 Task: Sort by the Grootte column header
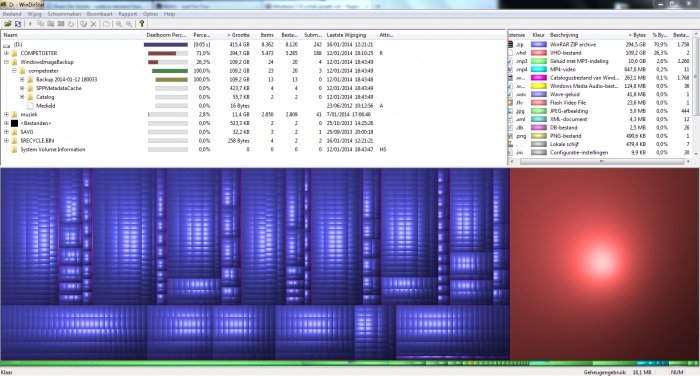pyautogui.click(x=238, y=35)
